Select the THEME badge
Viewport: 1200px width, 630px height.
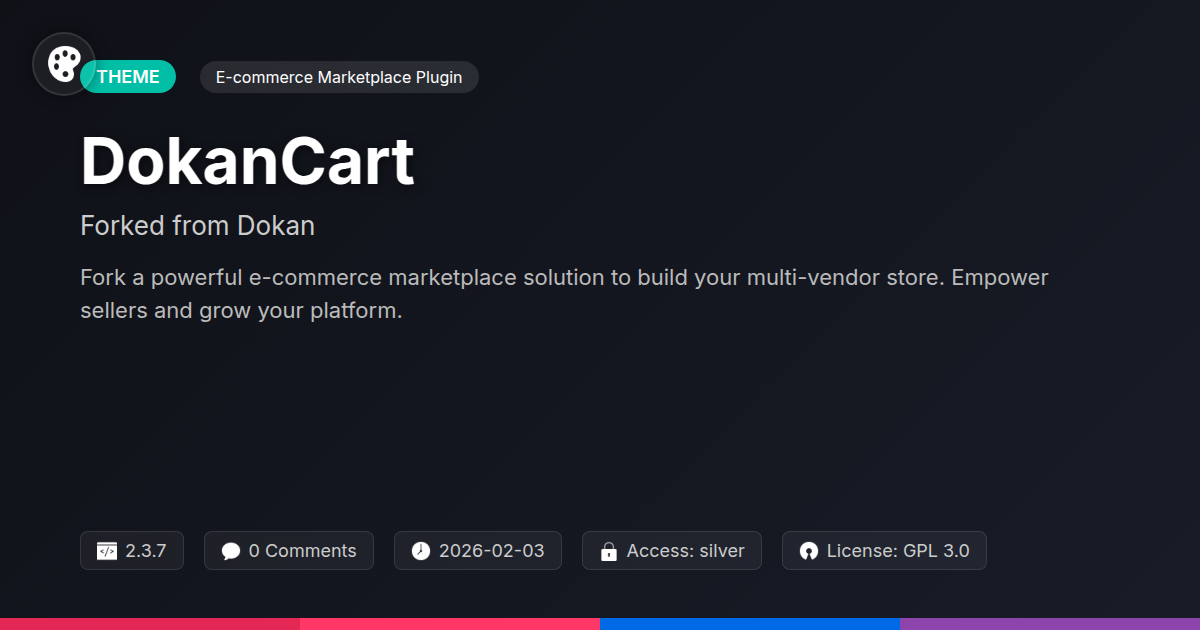pyautogui.click(x=128, y=77)
